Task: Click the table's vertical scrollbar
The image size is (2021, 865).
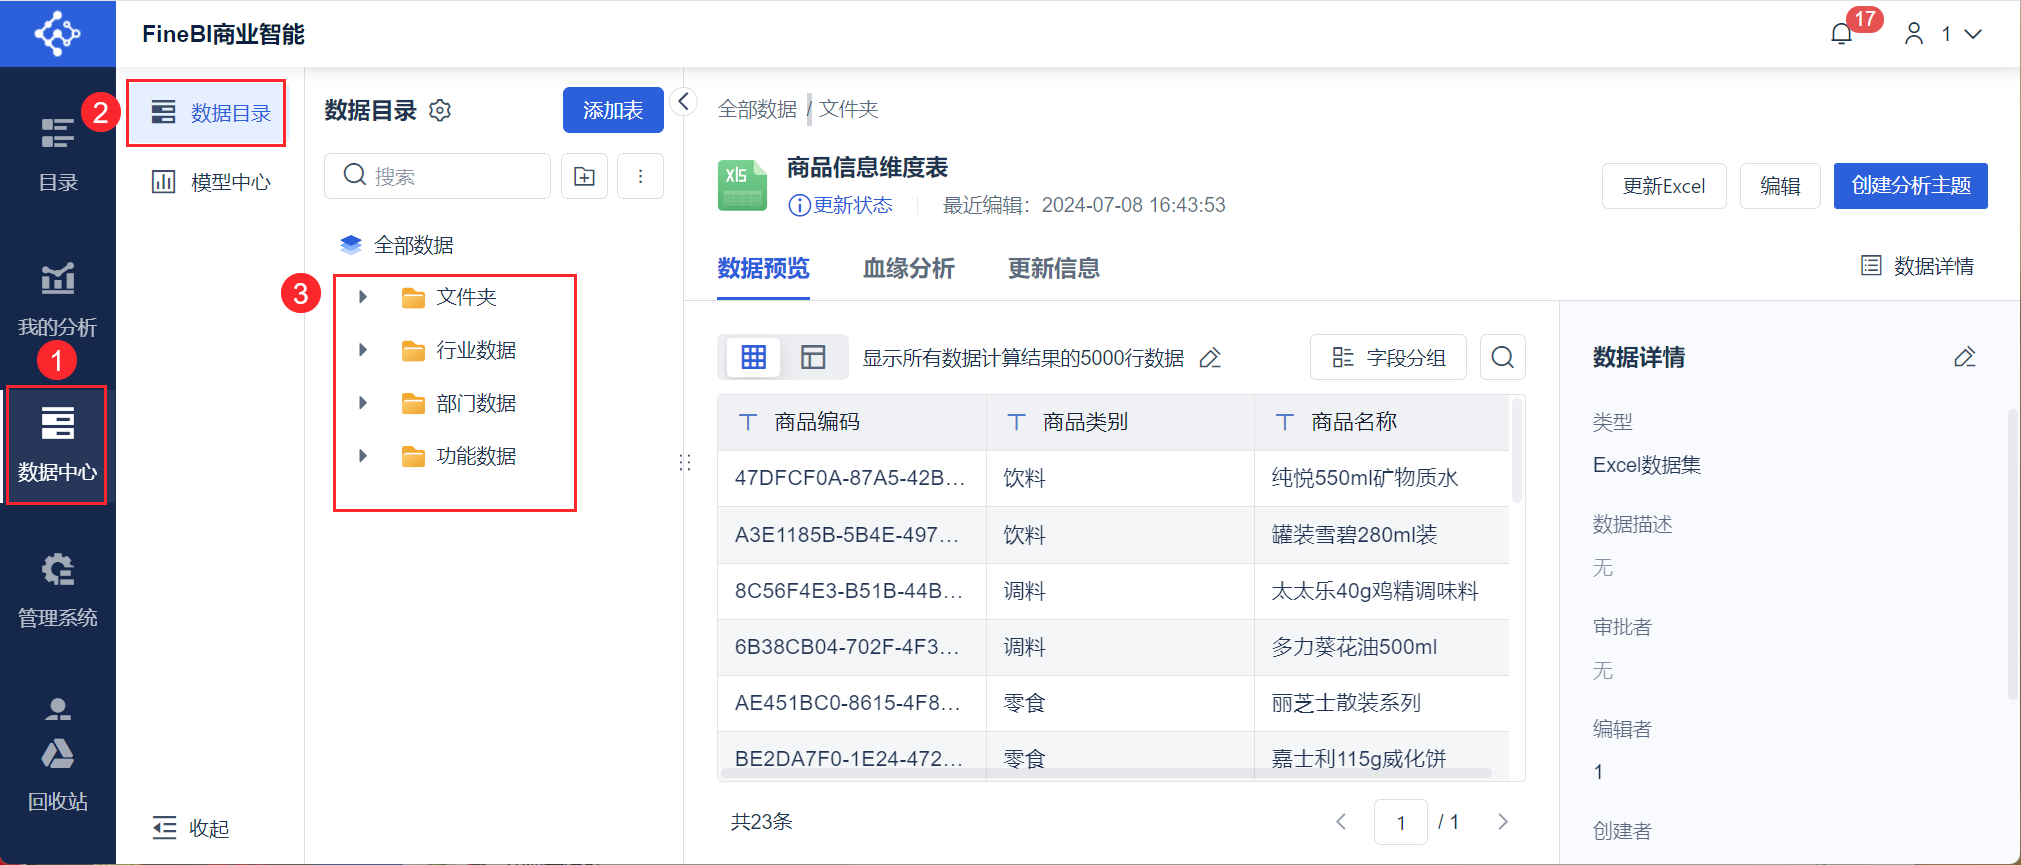Action: point(1517,450)
